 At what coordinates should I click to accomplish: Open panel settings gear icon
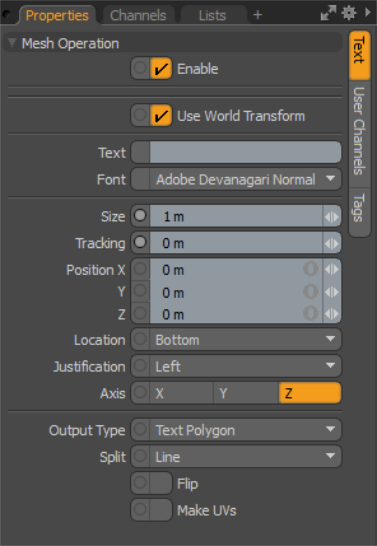coord(349,14)
